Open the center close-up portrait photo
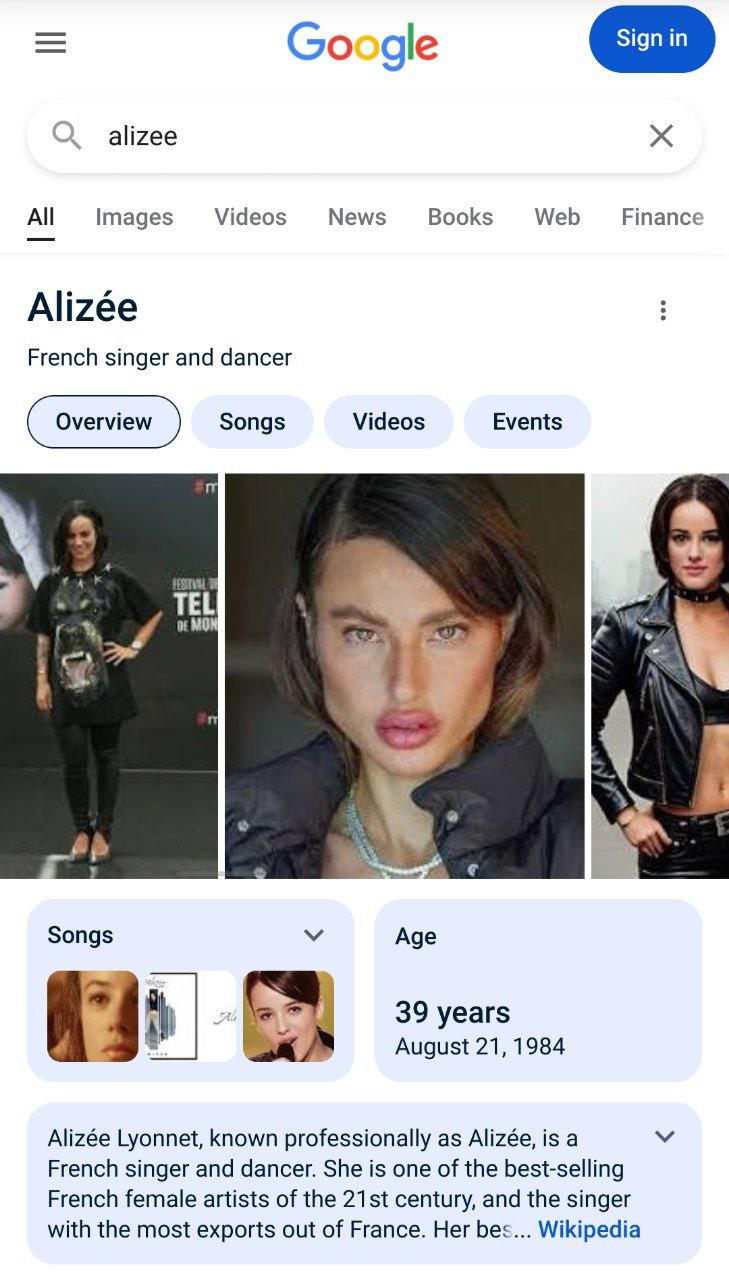 405,676
